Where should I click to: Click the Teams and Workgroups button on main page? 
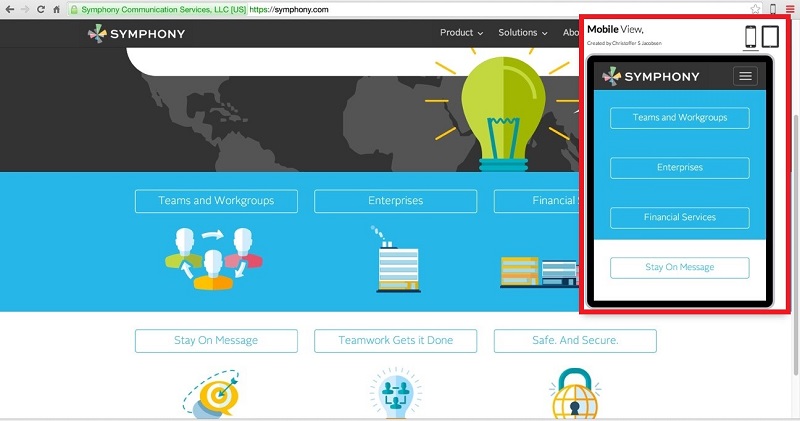pyautogui.click(x=216, y=201)
